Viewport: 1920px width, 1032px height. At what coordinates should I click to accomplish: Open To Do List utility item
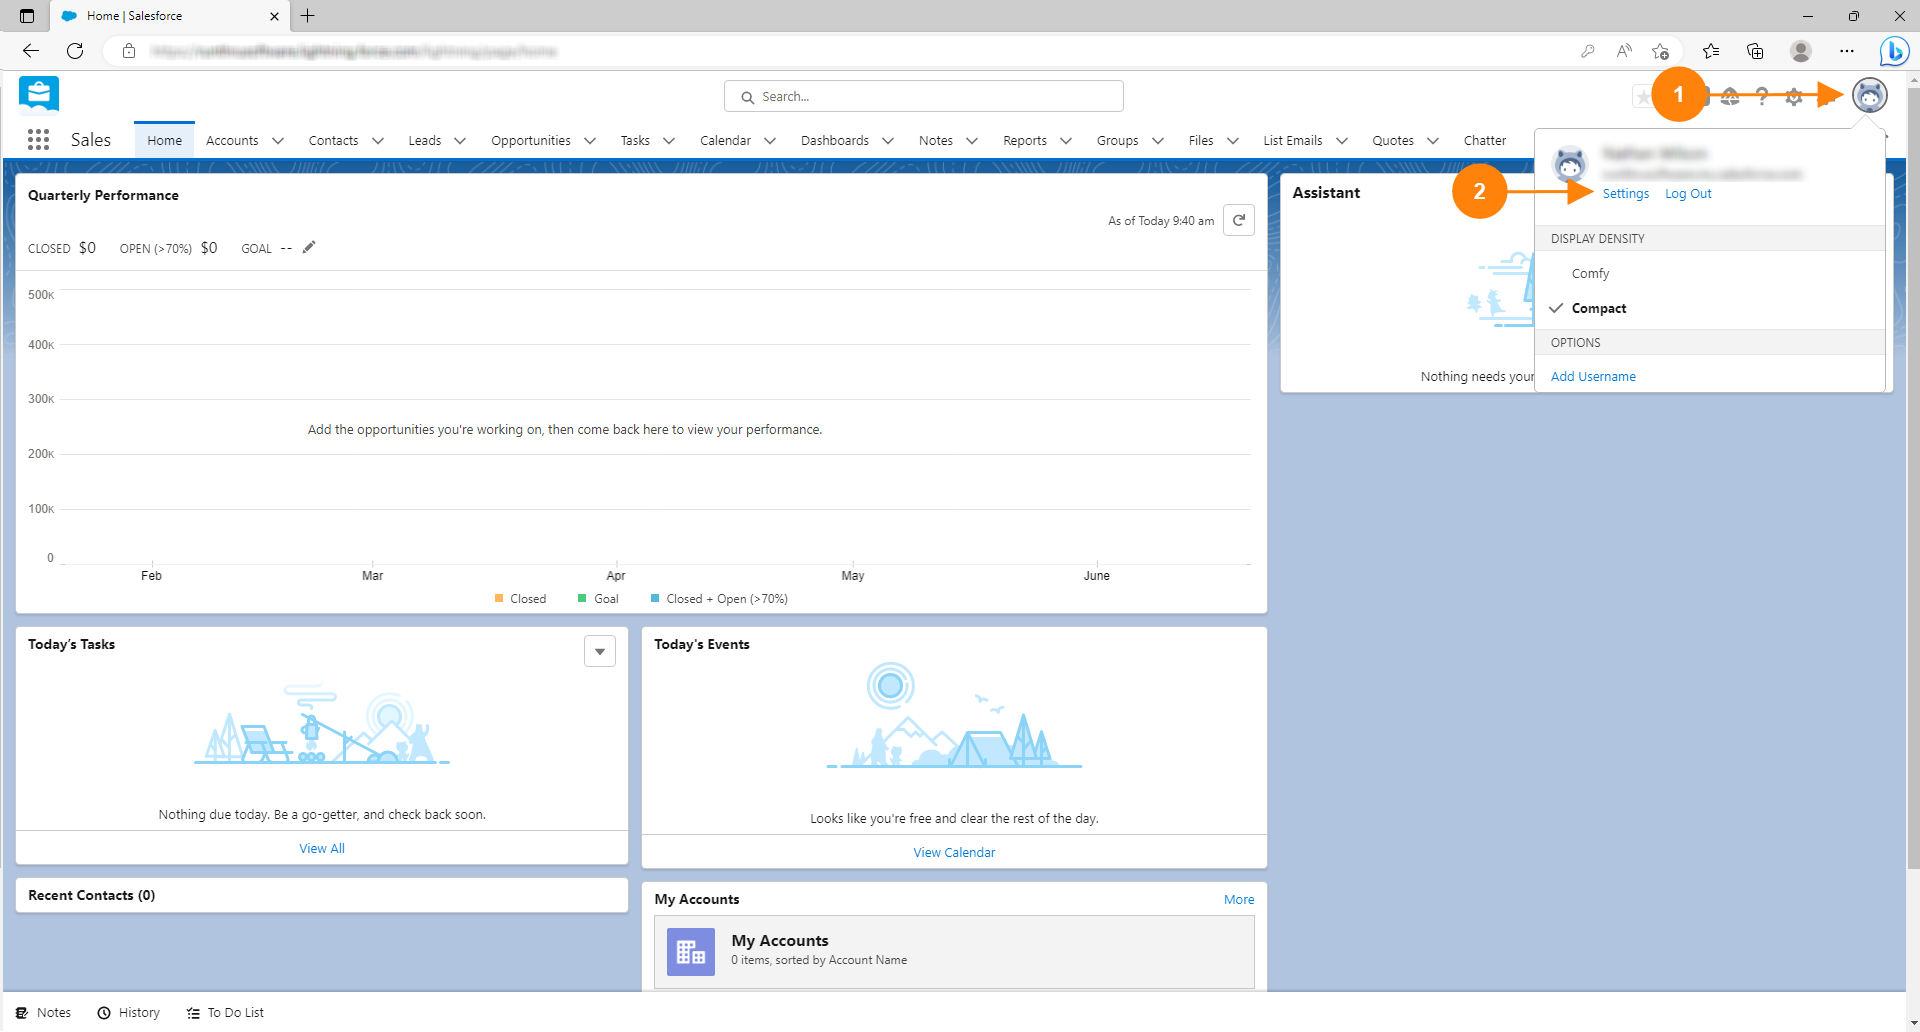[x=225, y=1013]
